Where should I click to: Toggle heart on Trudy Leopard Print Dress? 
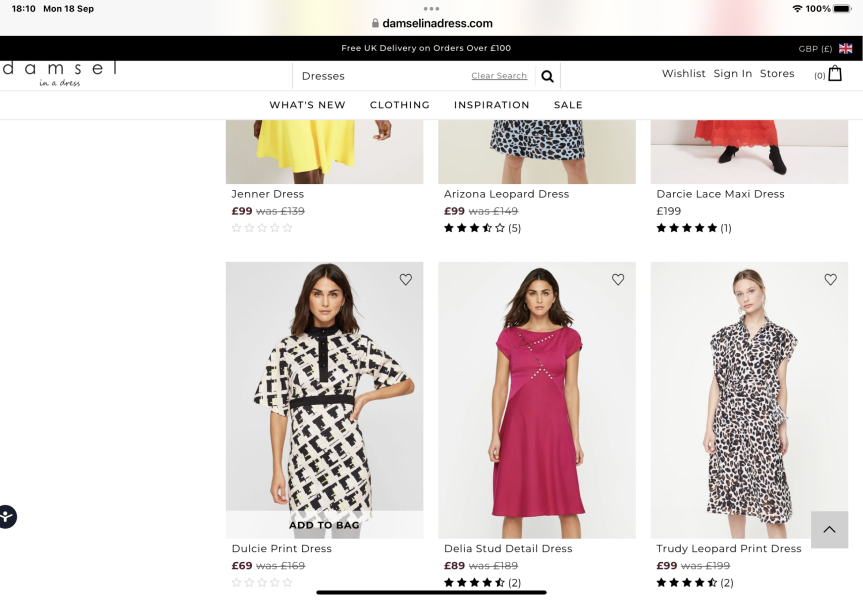(x=830, y=280)
